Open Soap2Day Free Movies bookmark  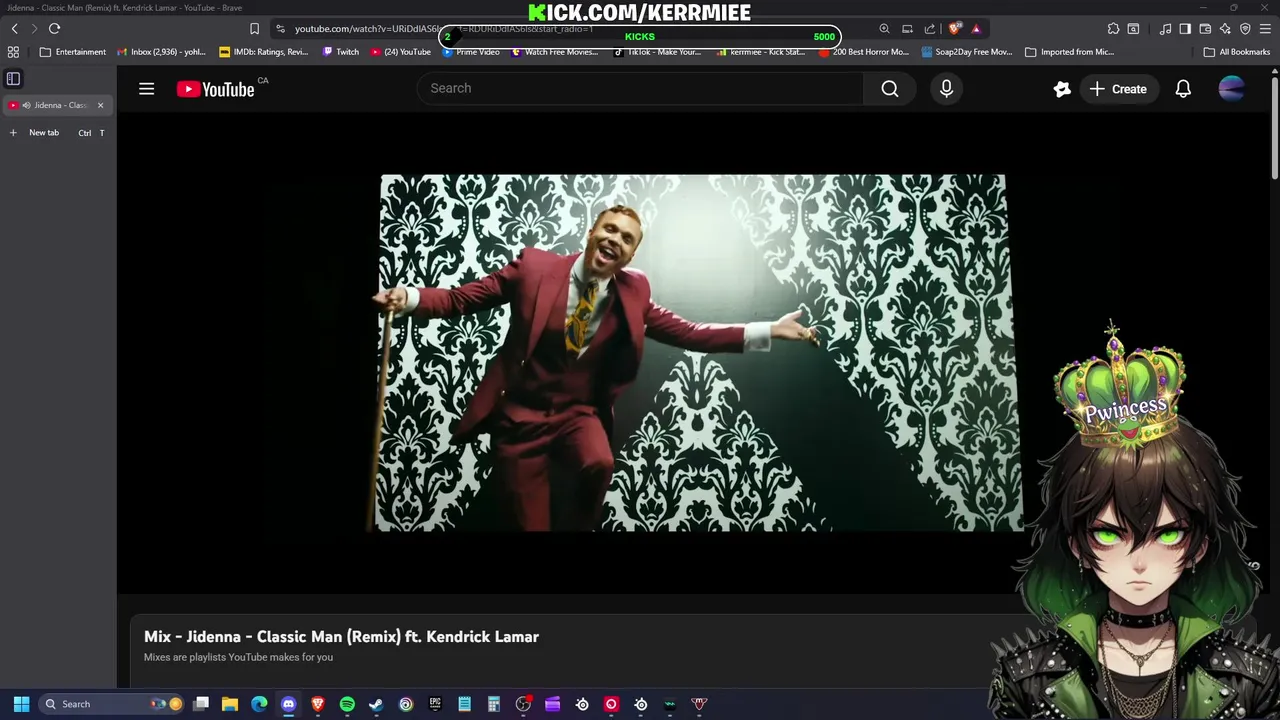pyautogui.click(x=967, y=52)
